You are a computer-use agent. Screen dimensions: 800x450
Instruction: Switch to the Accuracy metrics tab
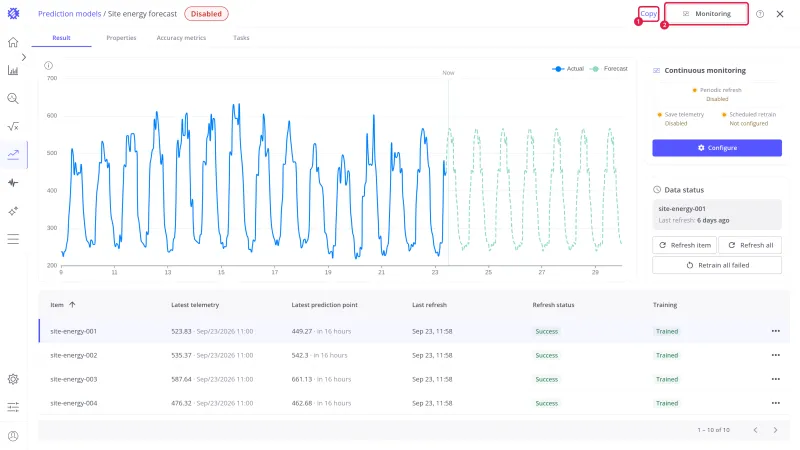pos(181,38)
